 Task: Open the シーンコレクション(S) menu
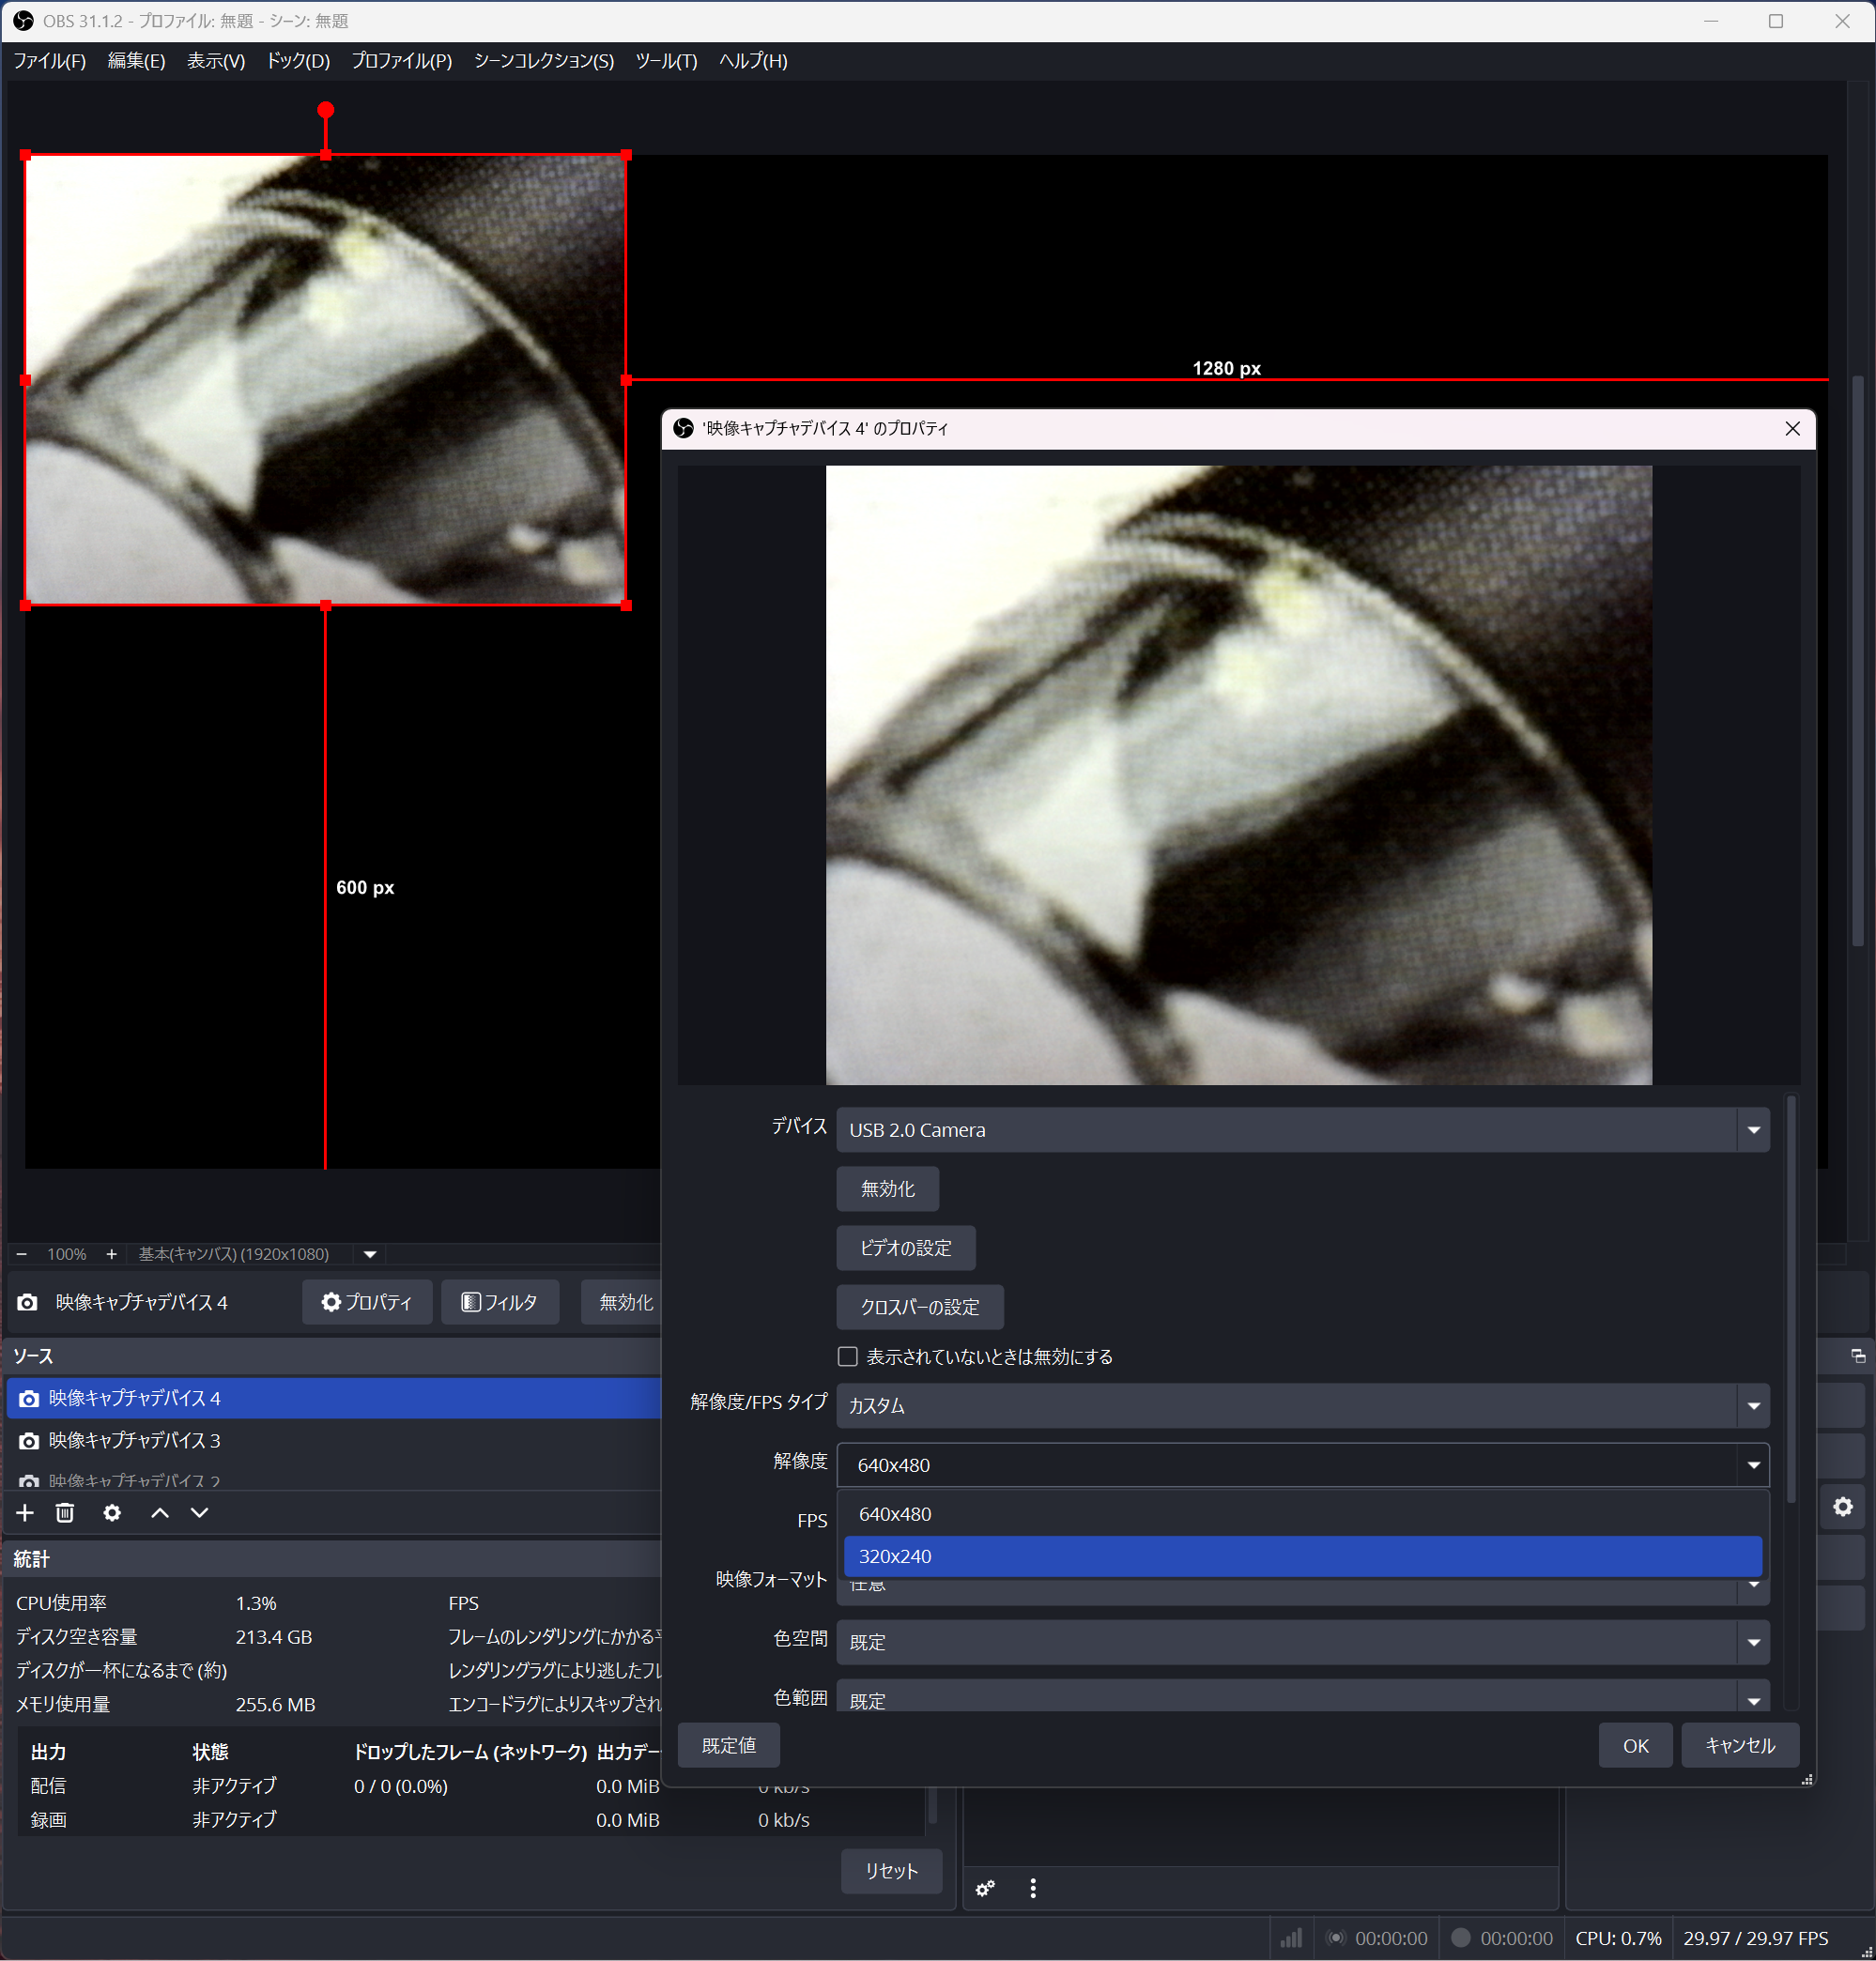point(543,61)
